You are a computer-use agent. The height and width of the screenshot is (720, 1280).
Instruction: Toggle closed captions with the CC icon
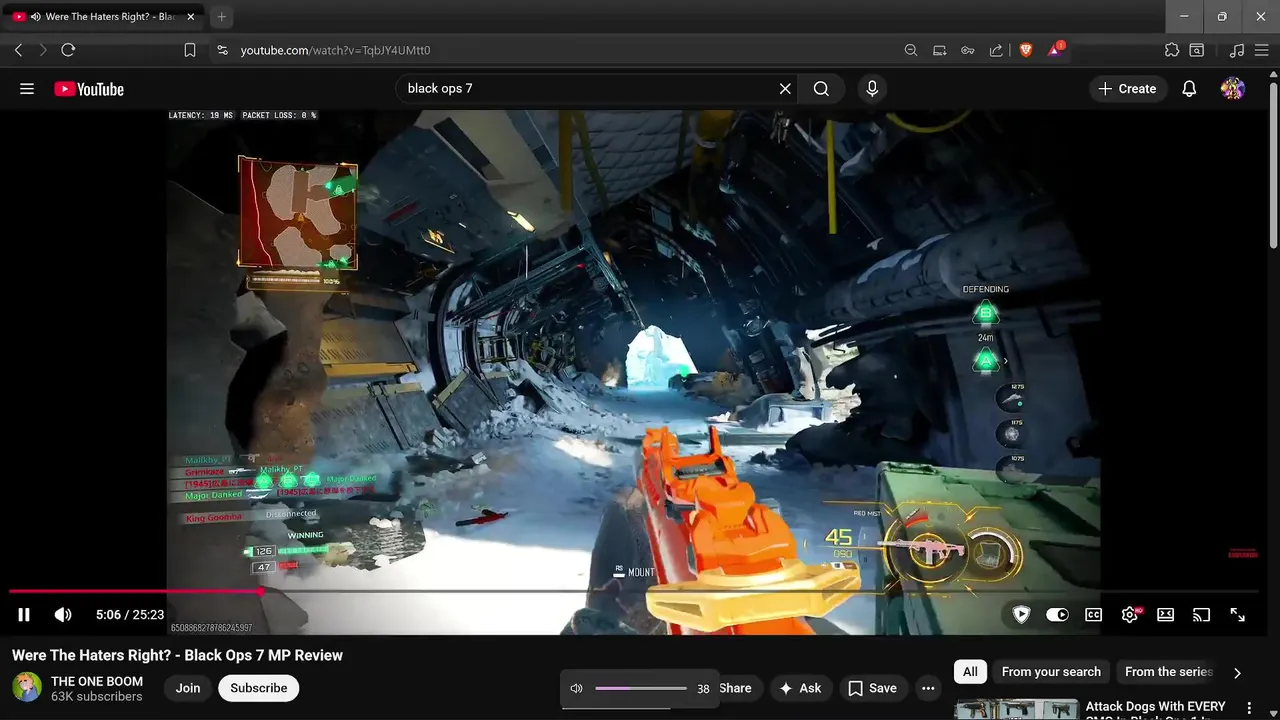(1094, 615)
